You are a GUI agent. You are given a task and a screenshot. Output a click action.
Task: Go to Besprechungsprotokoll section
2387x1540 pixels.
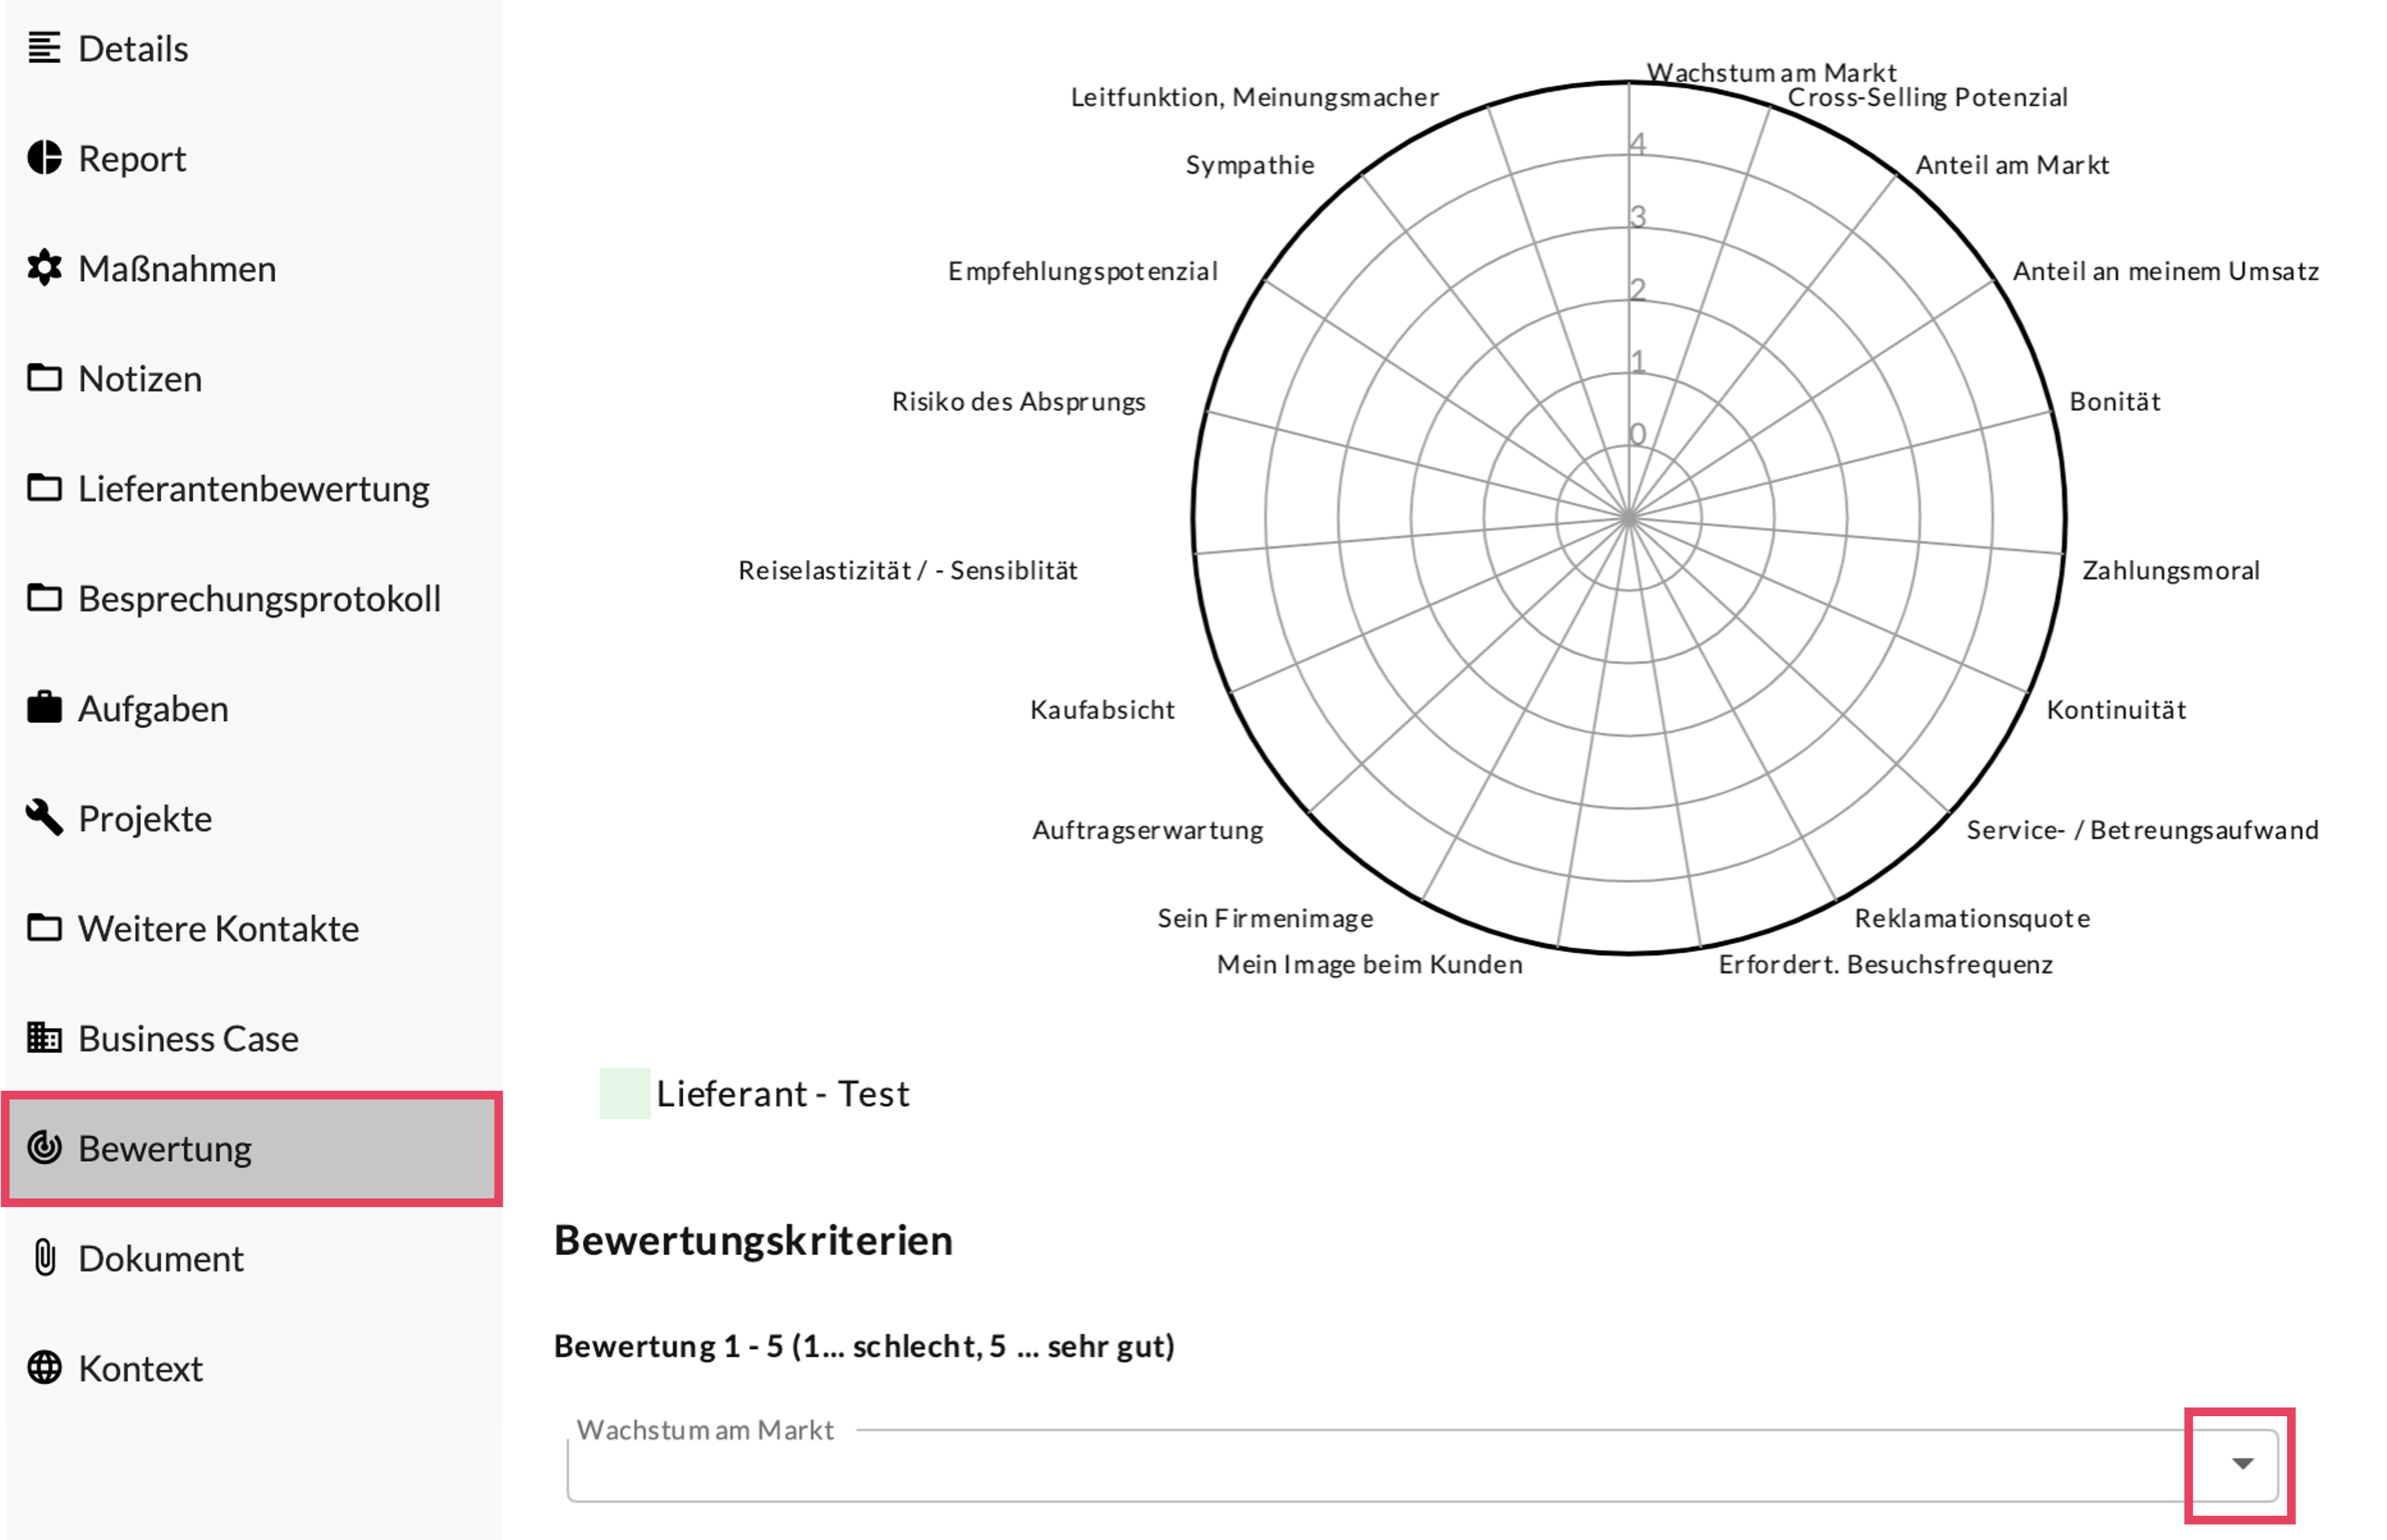(259, 599)
